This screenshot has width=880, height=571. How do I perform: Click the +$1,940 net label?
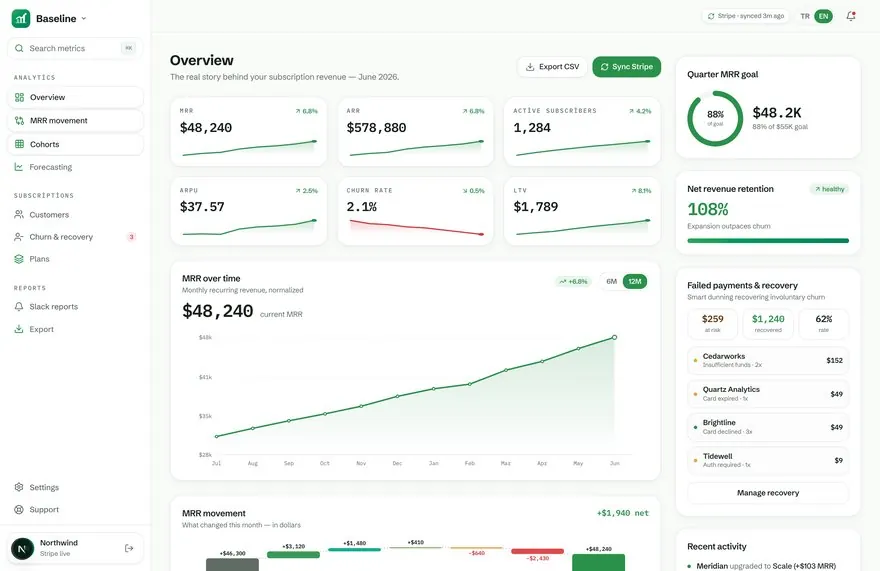(x=622, y=513)
